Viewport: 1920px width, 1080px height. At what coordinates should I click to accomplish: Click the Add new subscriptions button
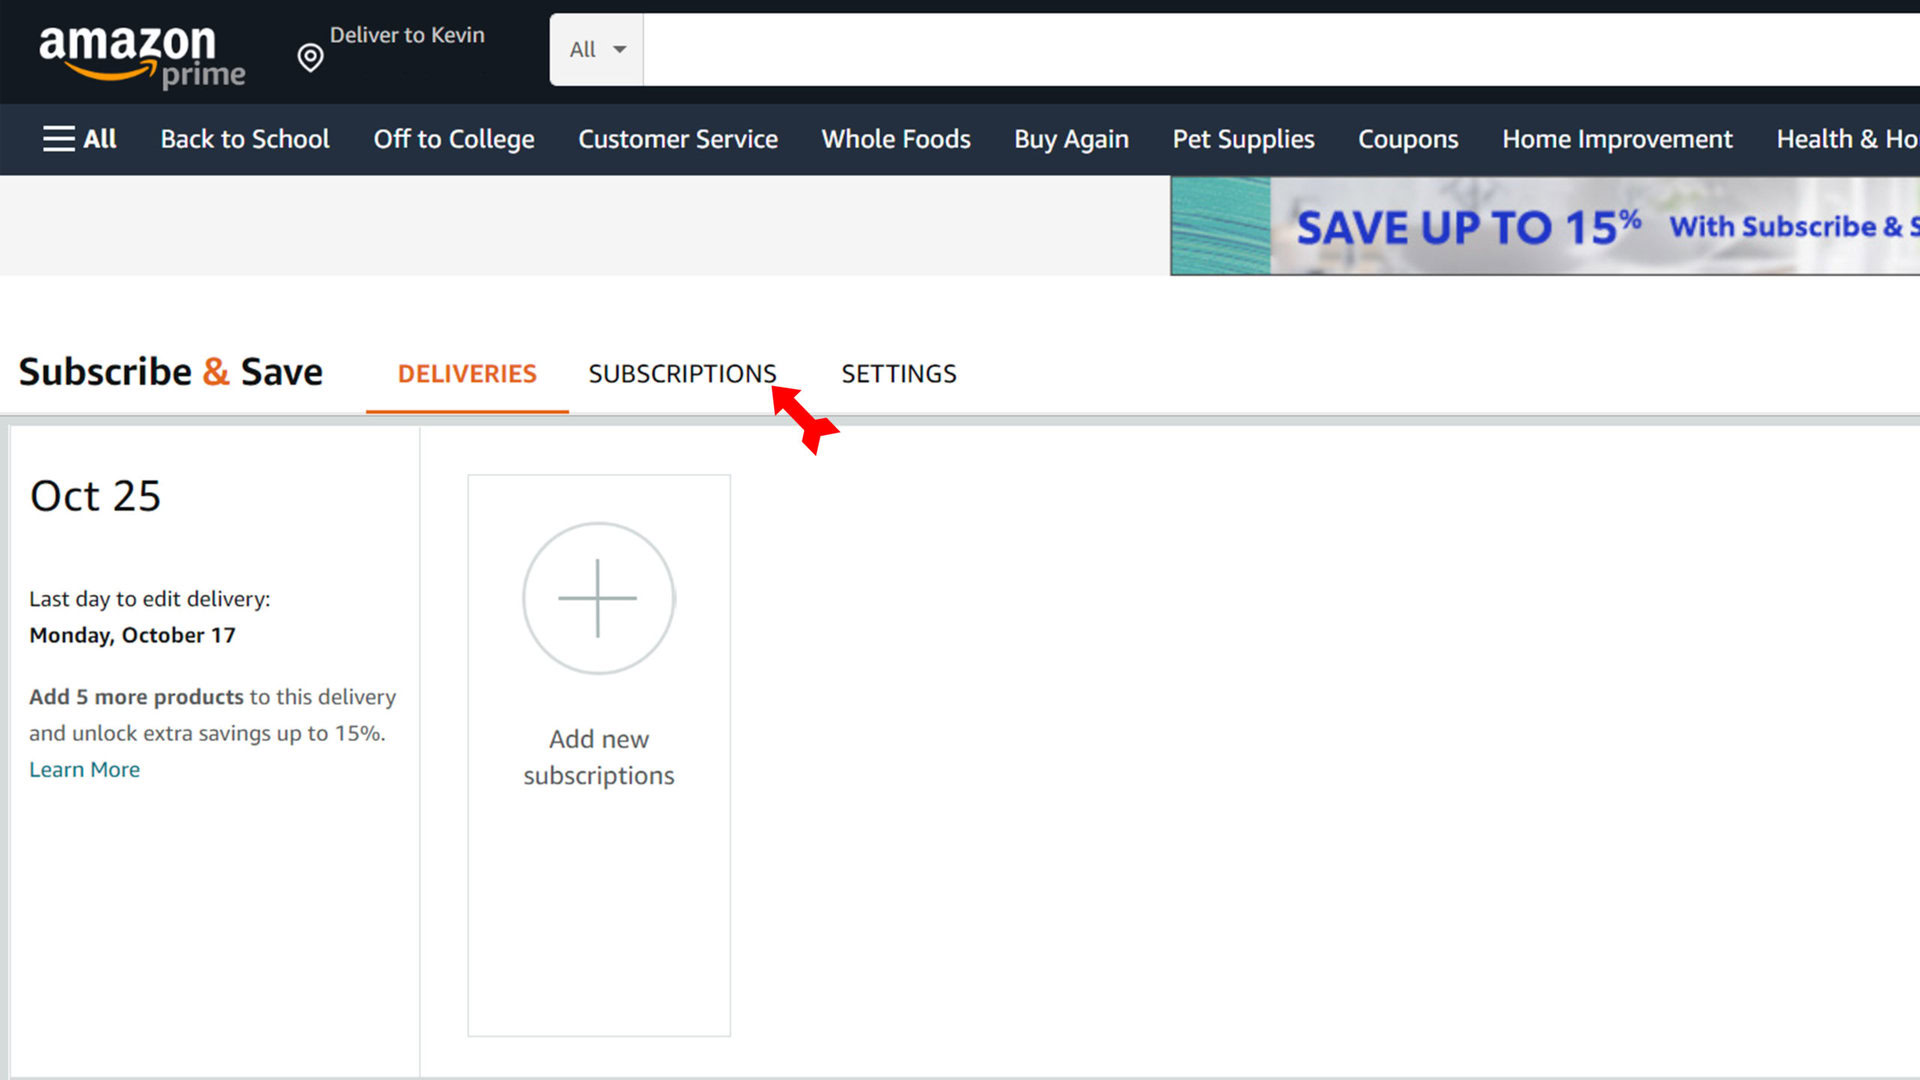[597, 754]
